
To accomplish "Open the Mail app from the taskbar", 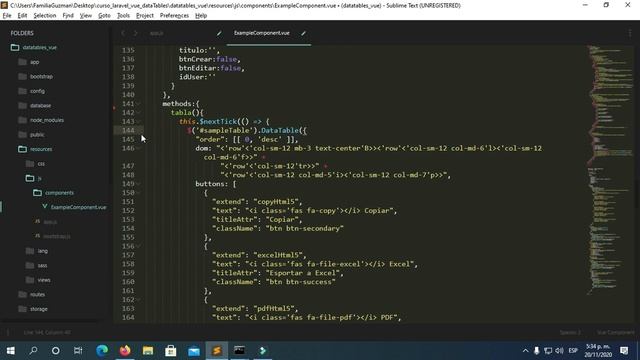I will 194,351.
